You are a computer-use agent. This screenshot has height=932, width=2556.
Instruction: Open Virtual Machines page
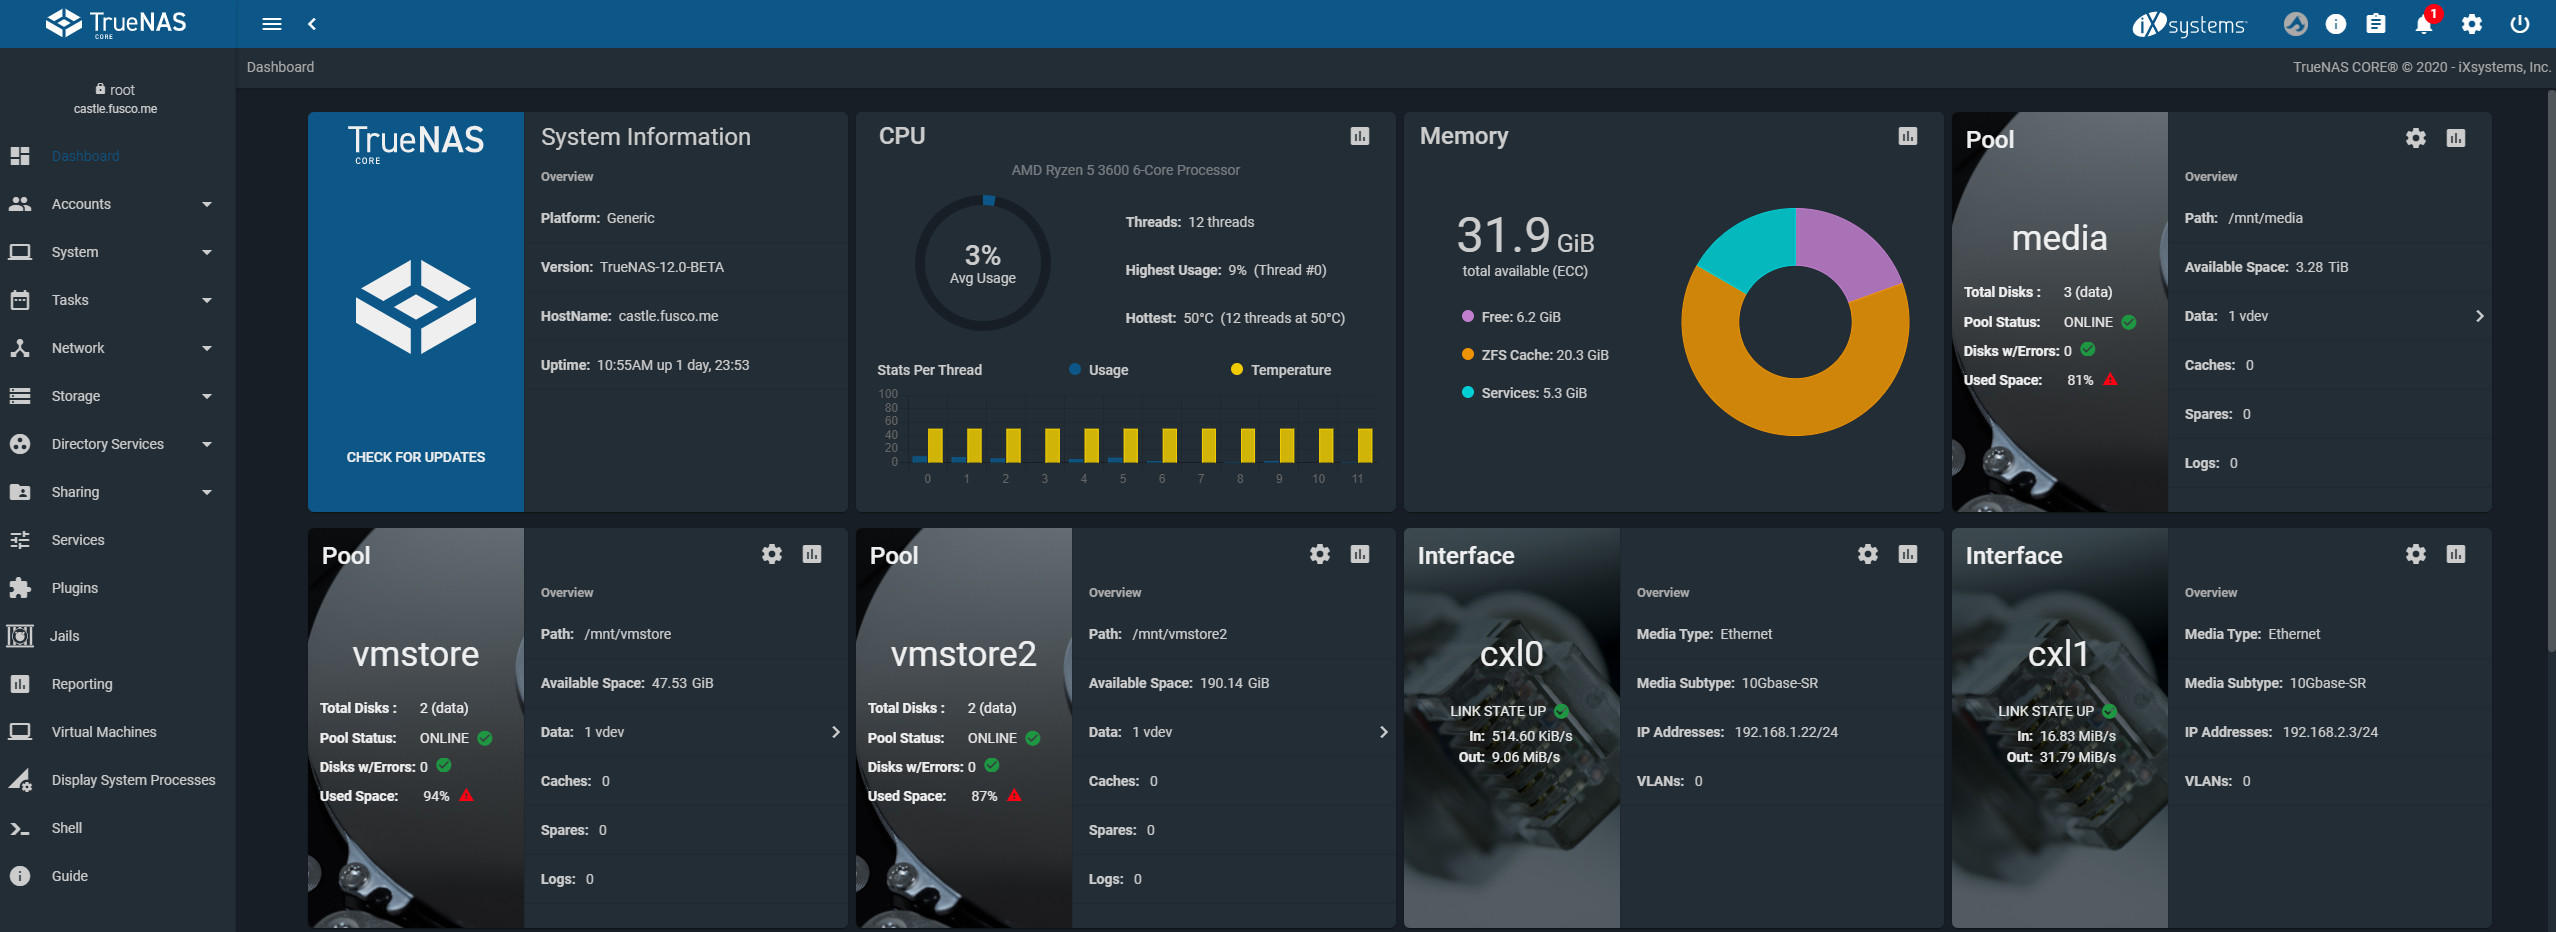pyautogui.click(x=104, y=732)
